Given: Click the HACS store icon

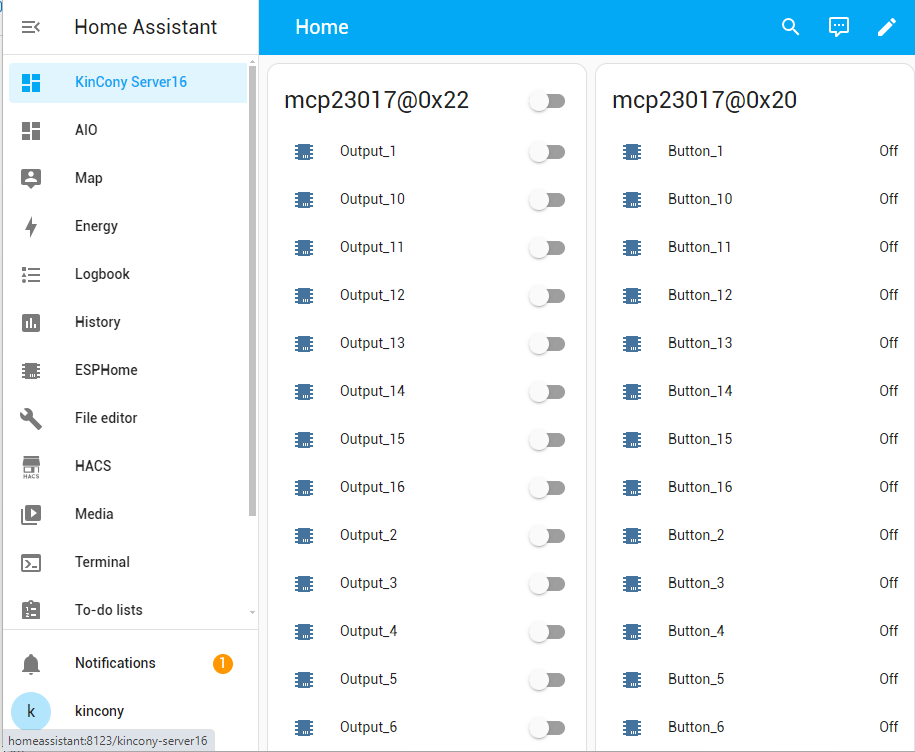Looking at the screenshot, I should pyautogui.click(x=31, y=466).
